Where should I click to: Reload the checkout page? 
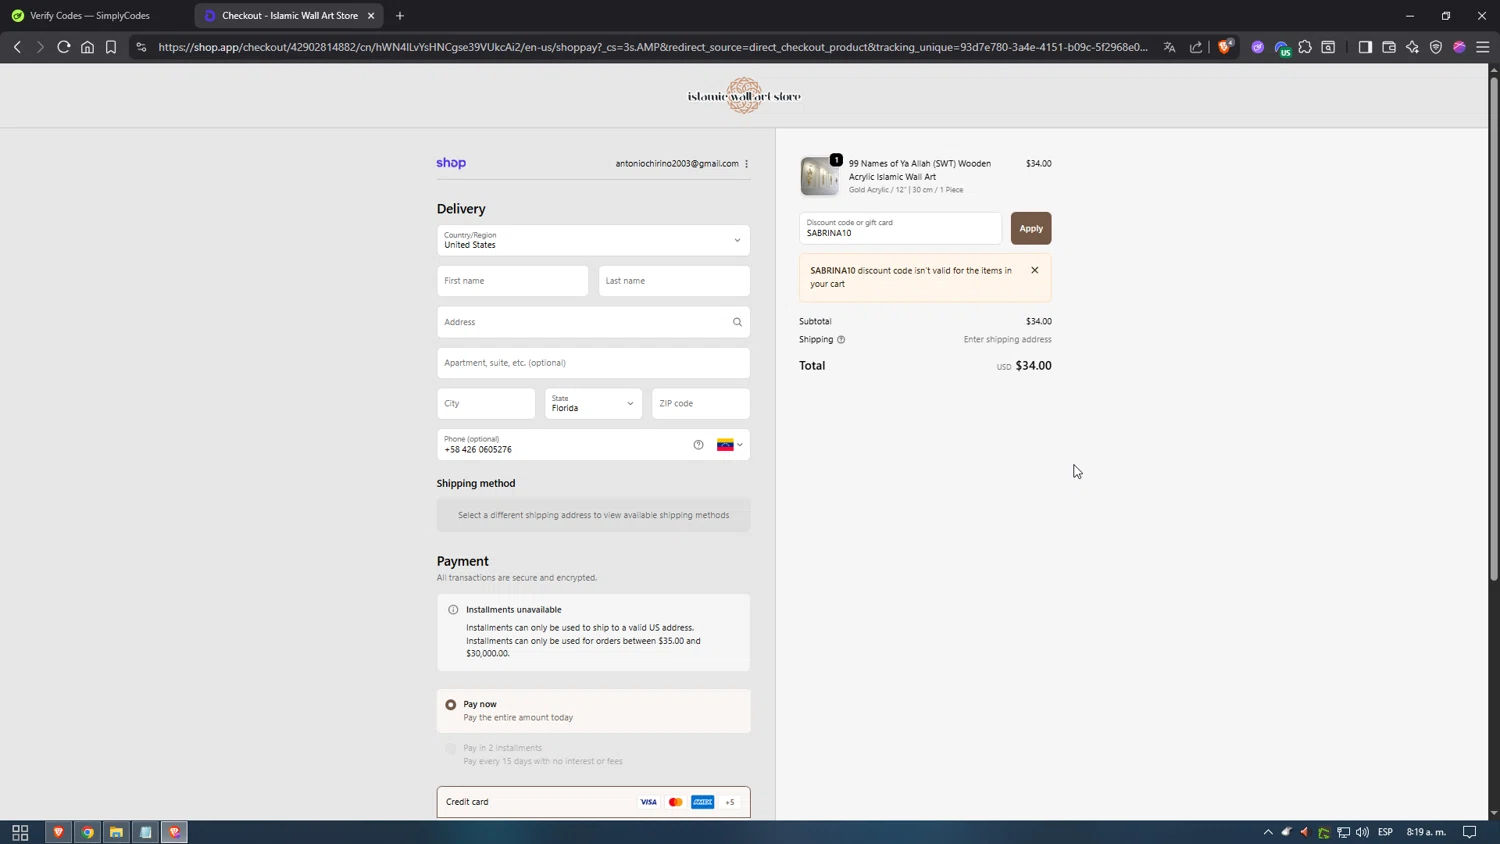tap(63, 47)
